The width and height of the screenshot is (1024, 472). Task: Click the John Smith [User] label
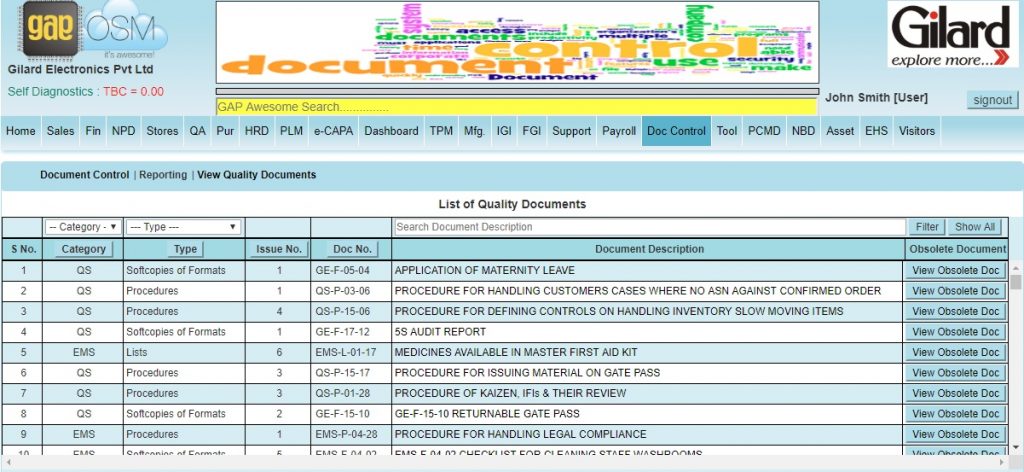click(876, 98)
